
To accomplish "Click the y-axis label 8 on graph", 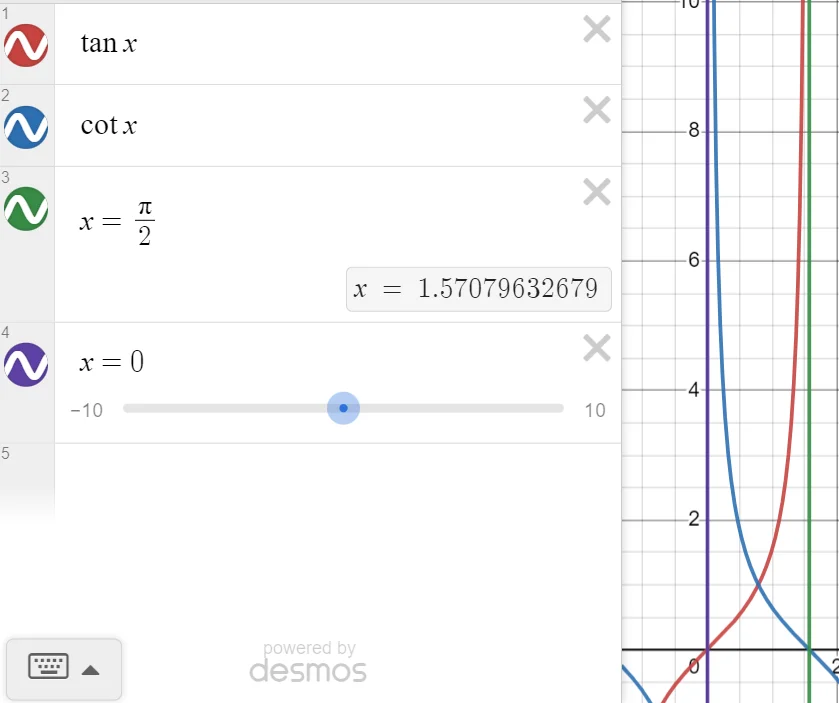I will click(693, 130).
